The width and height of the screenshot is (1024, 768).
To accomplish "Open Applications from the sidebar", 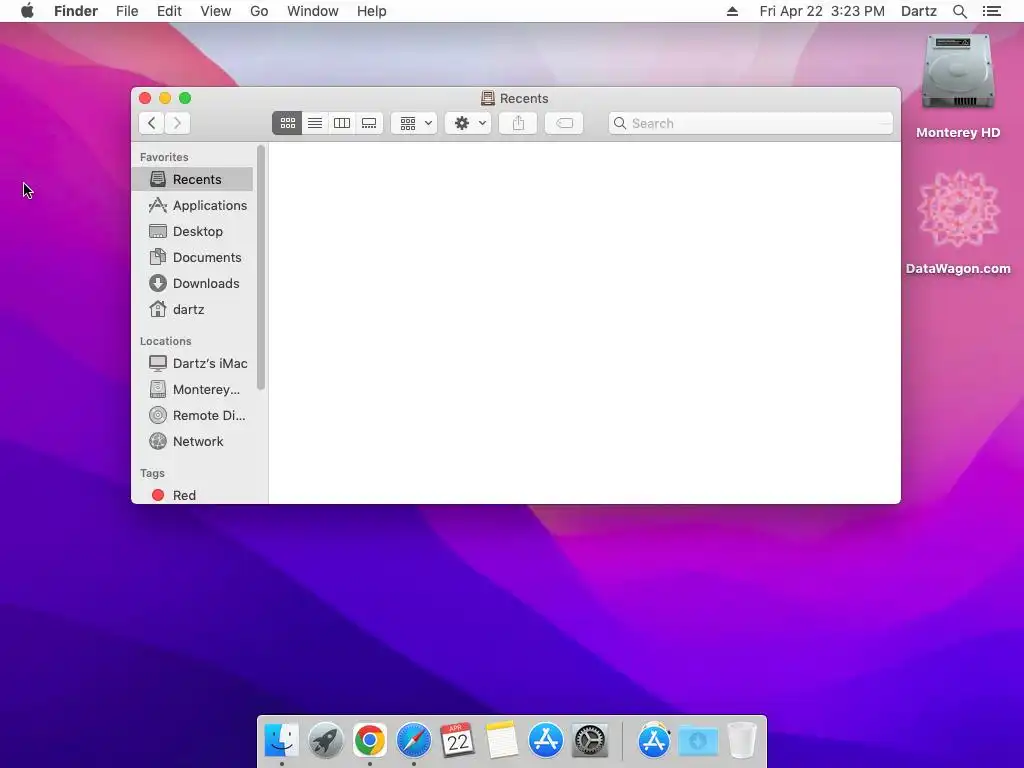I will click(x=192, y=206).
